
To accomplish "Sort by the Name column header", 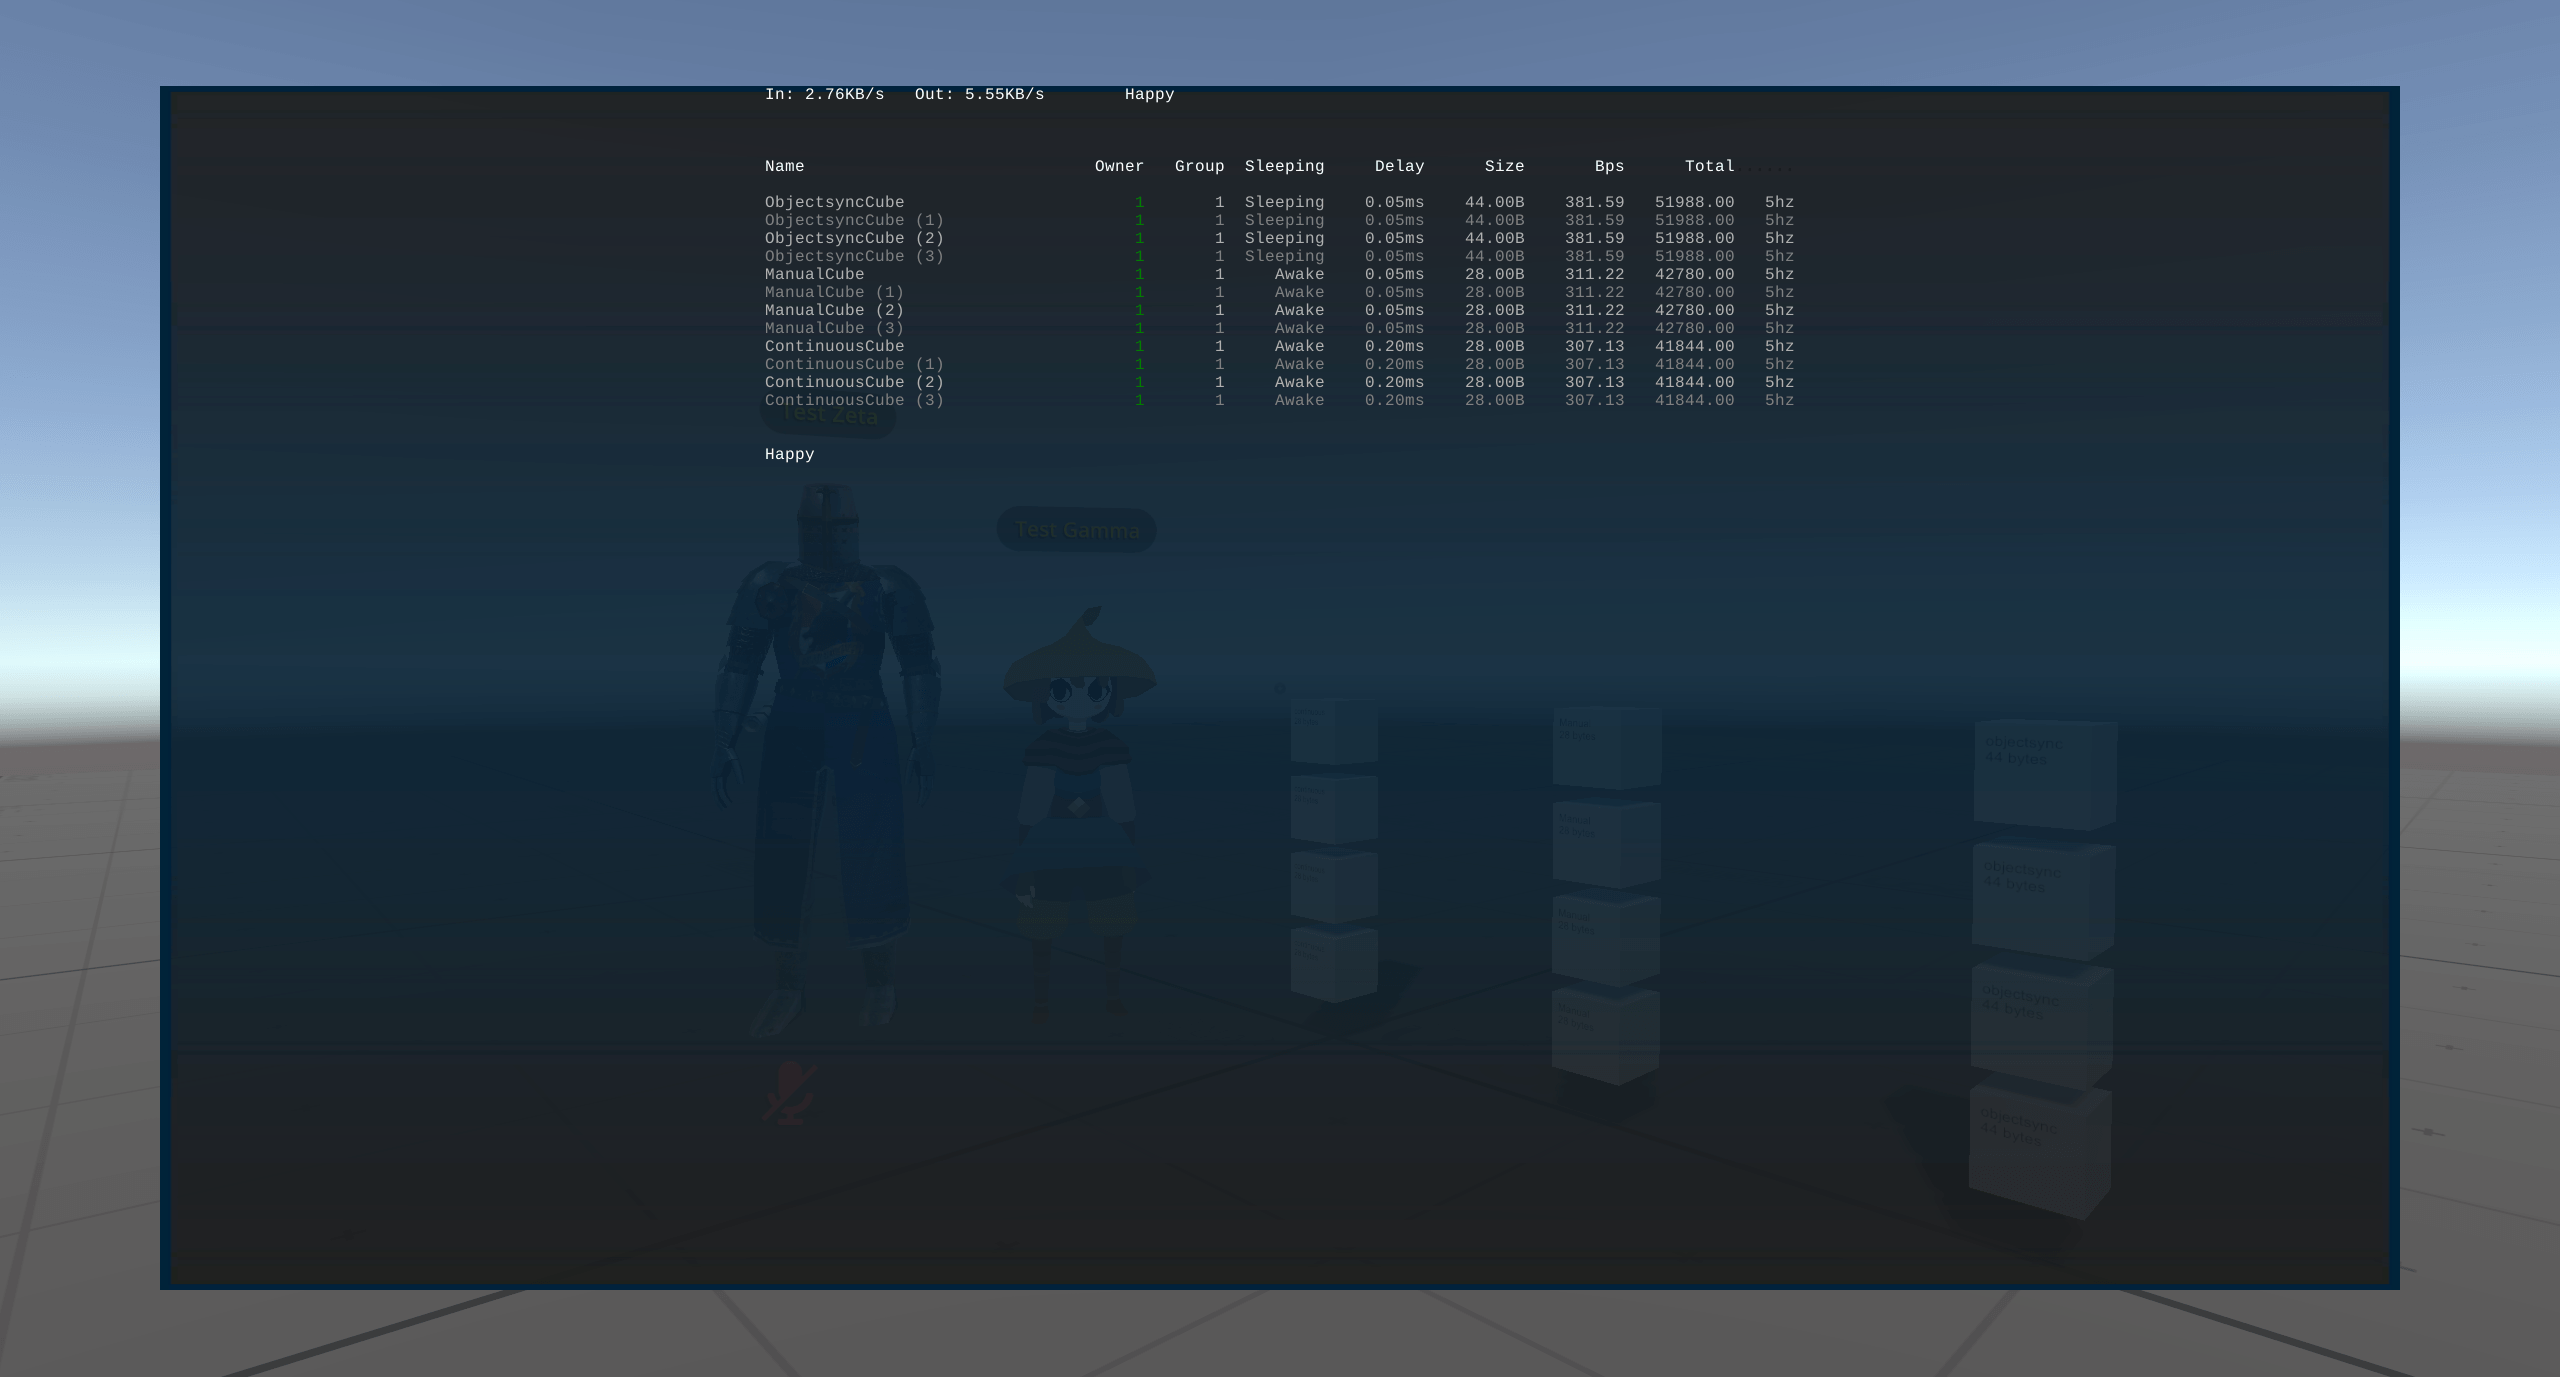I will tap(786, 166).
